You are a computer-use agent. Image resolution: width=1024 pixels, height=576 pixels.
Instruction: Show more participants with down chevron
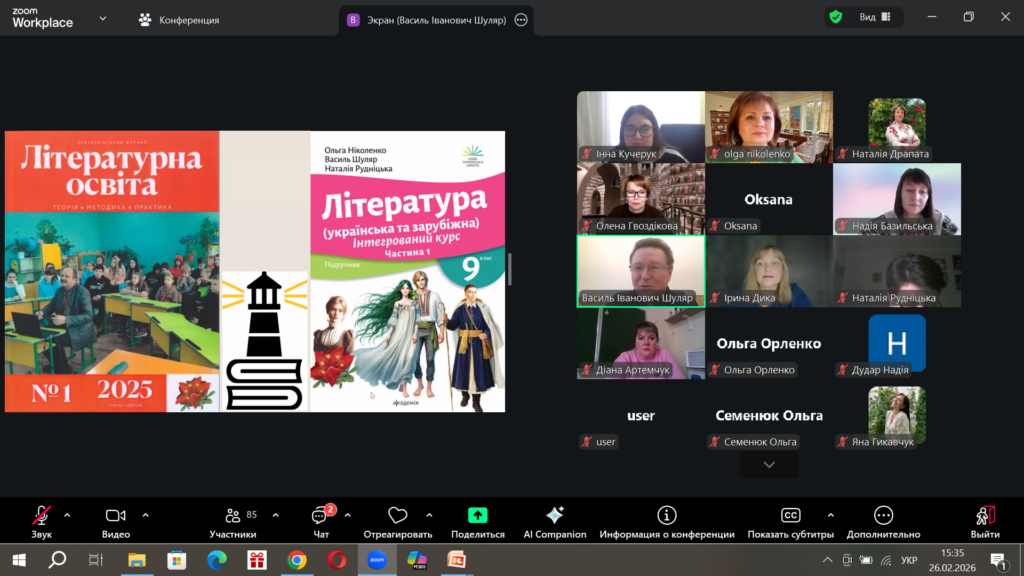click(x=769, y=465)
